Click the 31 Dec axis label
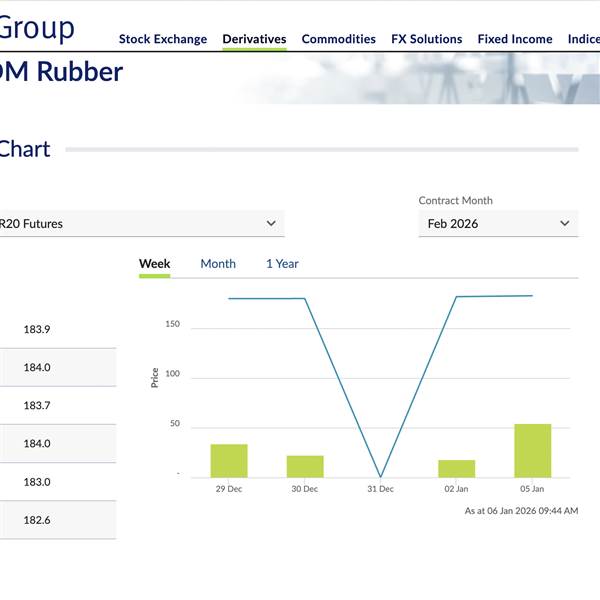Image resolution: width=600 pixels, height=600 pixels. coord(380,489)
